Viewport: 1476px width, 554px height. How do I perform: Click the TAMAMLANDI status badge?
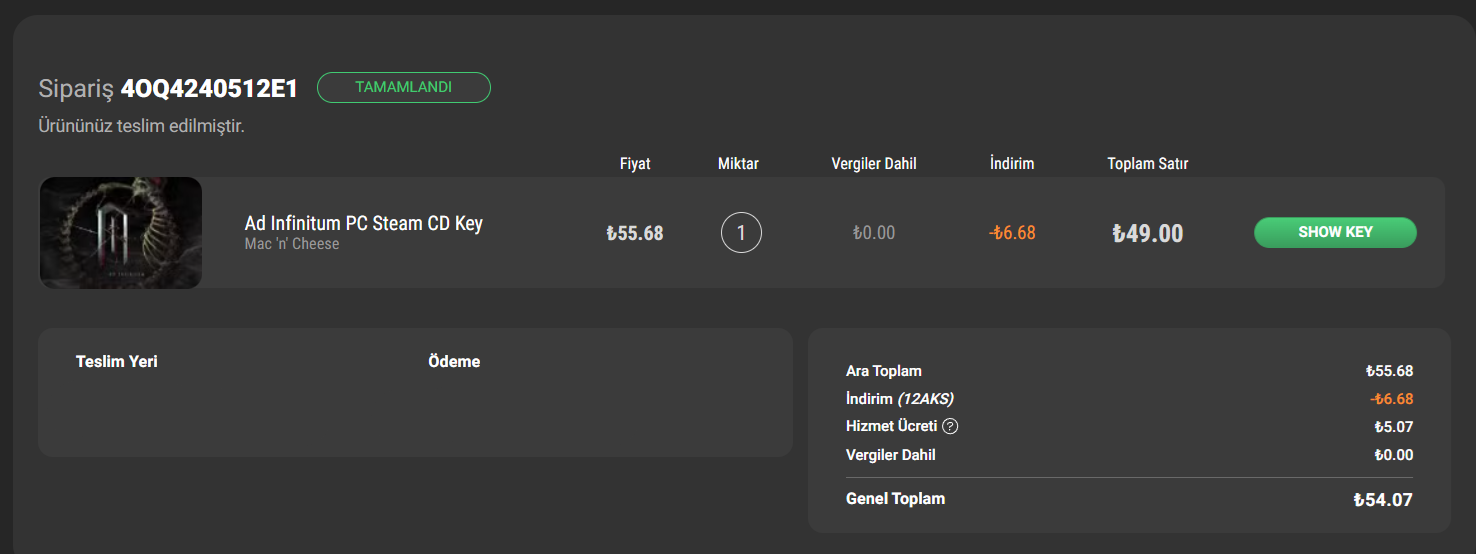[x=403, y=88]
